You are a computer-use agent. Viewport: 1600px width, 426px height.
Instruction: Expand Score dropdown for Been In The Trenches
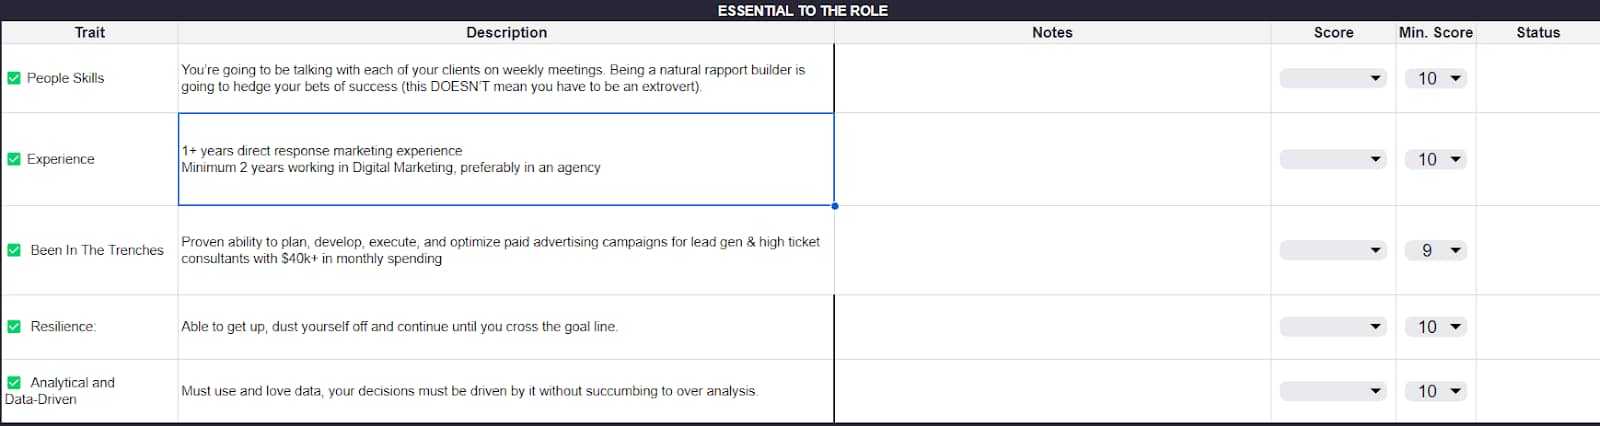[1333, 250]
